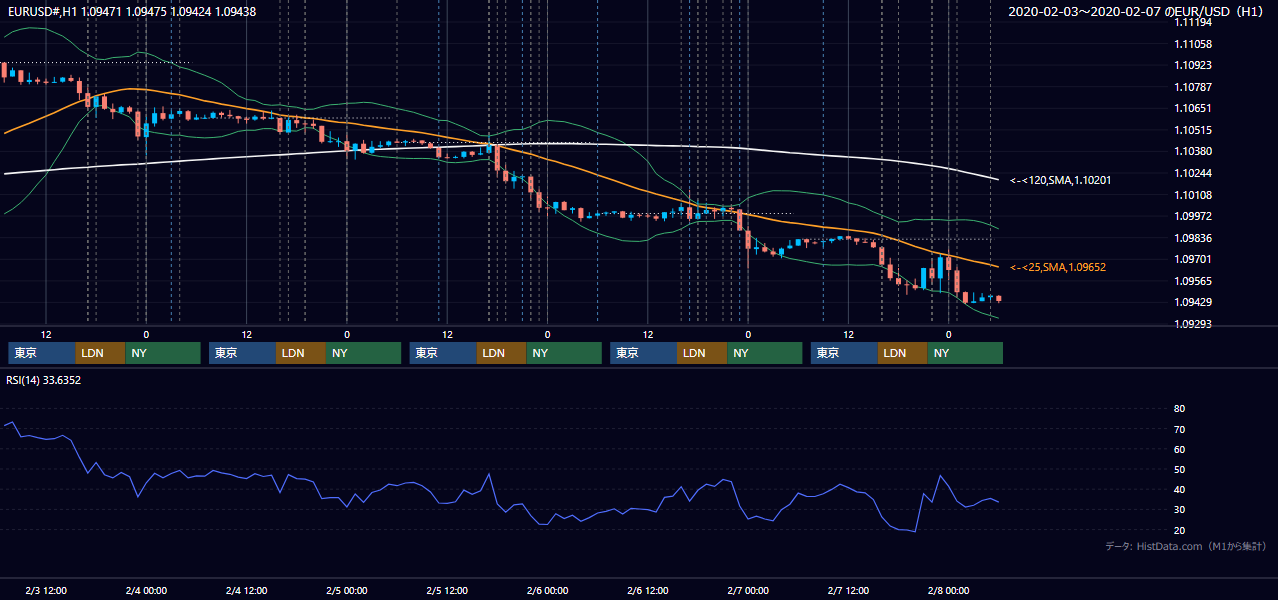Click the RSI scale value 40
Image resolution: width=1278 pixels, height=600 pixels.
click(x=1179, y=490)
